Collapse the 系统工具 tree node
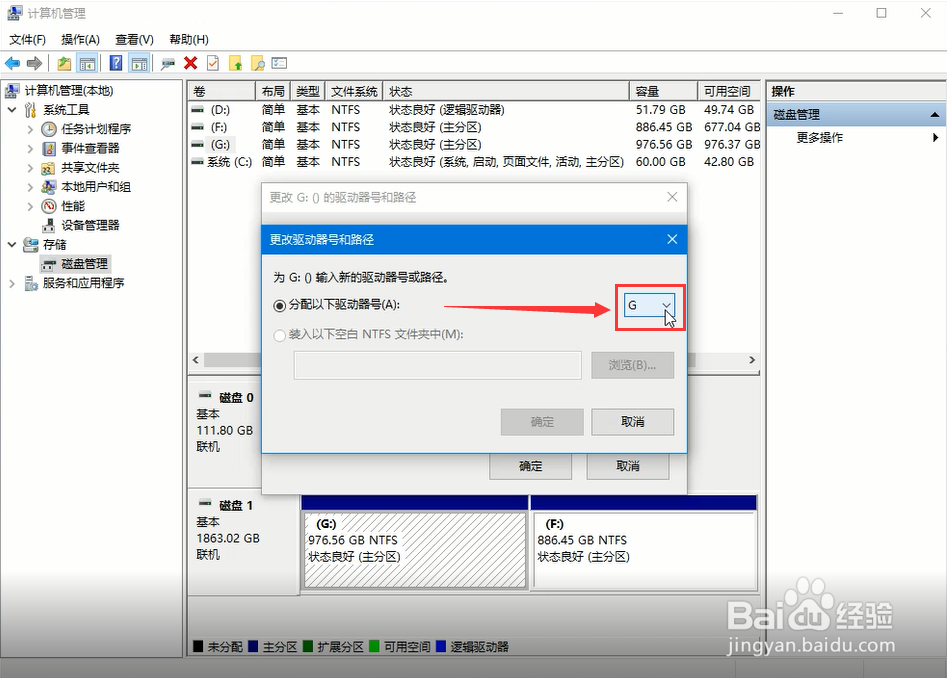Viewport: 947px width, 678px height. pos(12,109)
